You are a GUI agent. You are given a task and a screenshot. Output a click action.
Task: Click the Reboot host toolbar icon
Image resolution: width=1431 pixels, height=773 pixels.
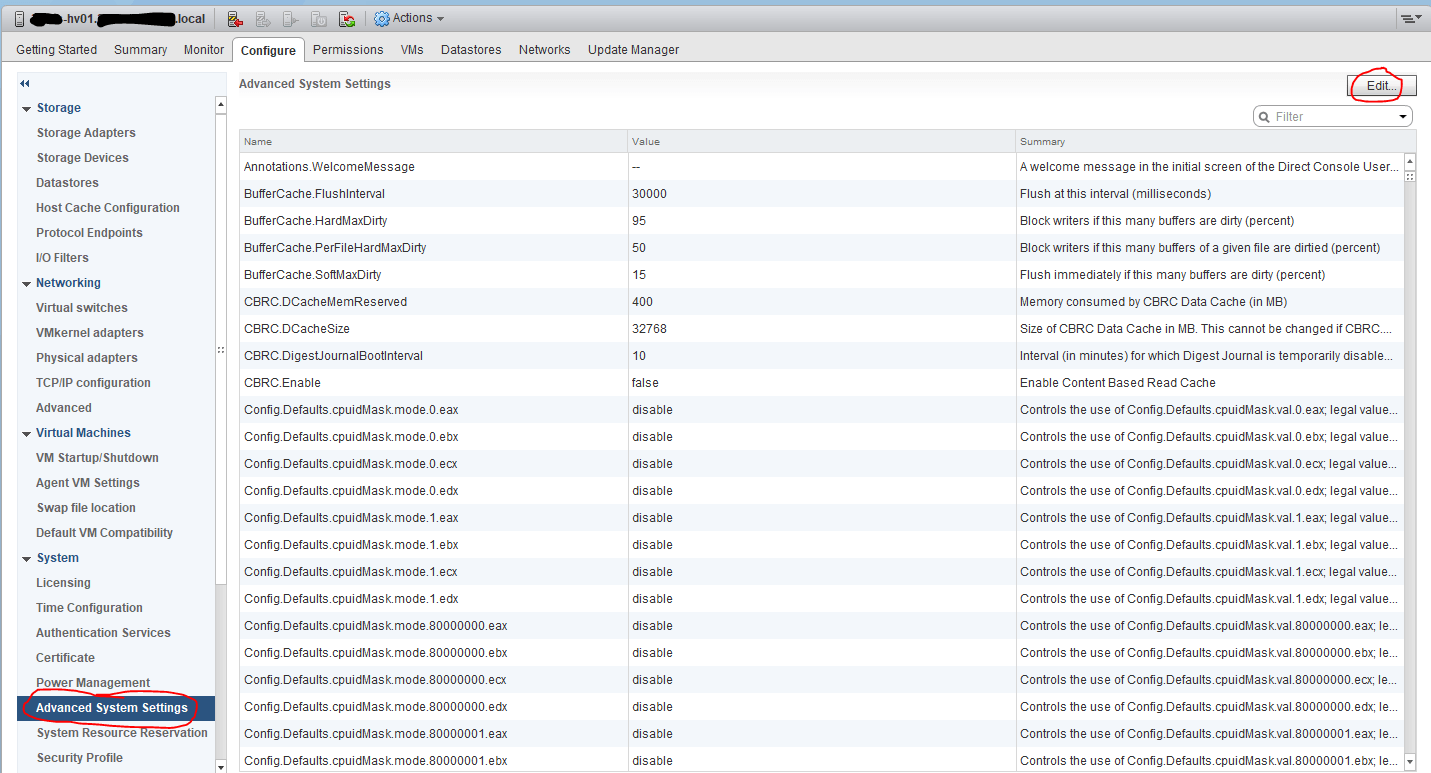tap(347, 19)
